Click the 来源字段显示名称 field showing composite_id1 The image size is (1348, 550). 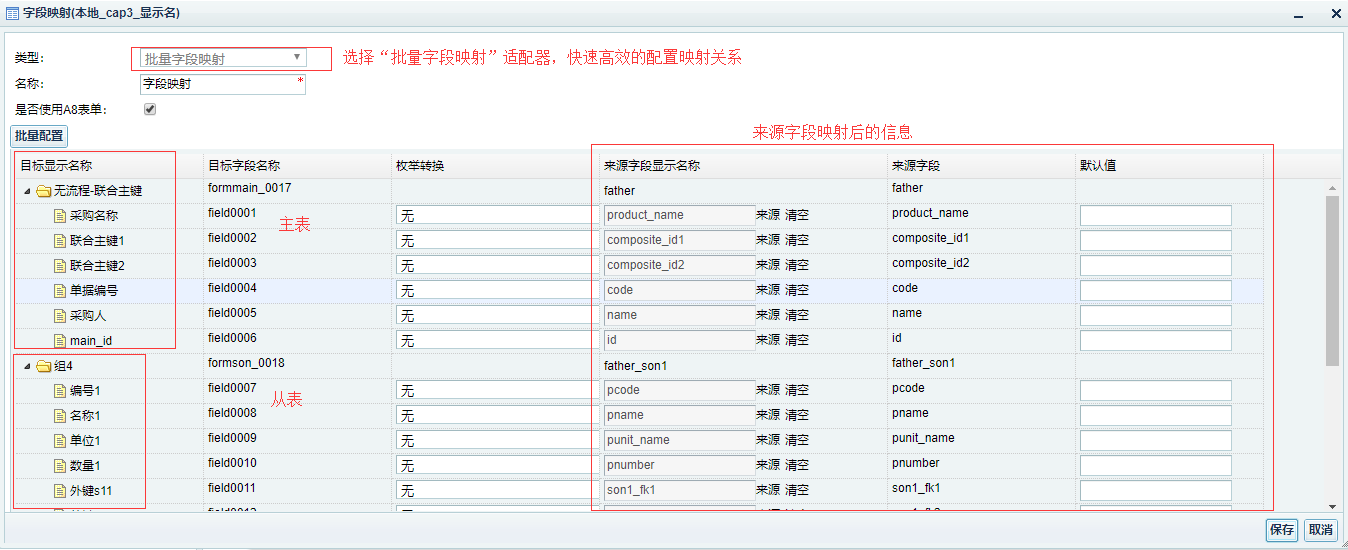(x=679, y=240)
